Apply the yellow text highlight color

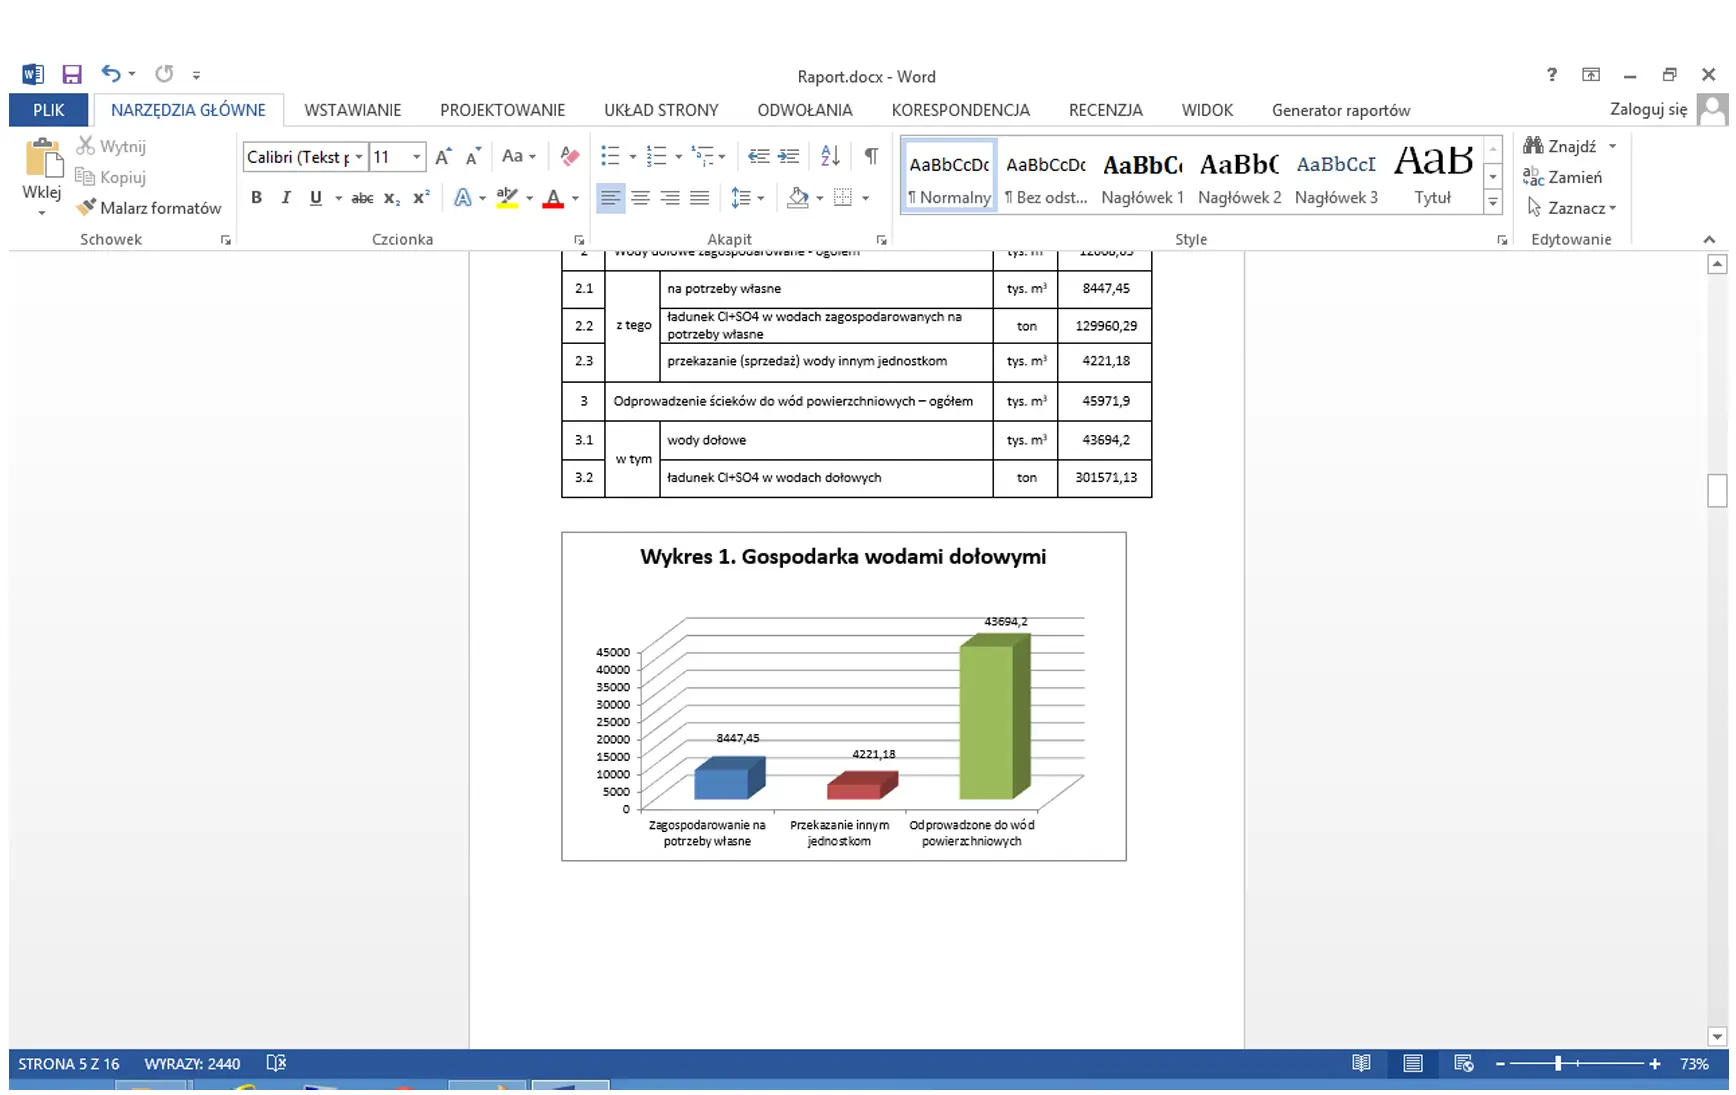coord(508,198)
